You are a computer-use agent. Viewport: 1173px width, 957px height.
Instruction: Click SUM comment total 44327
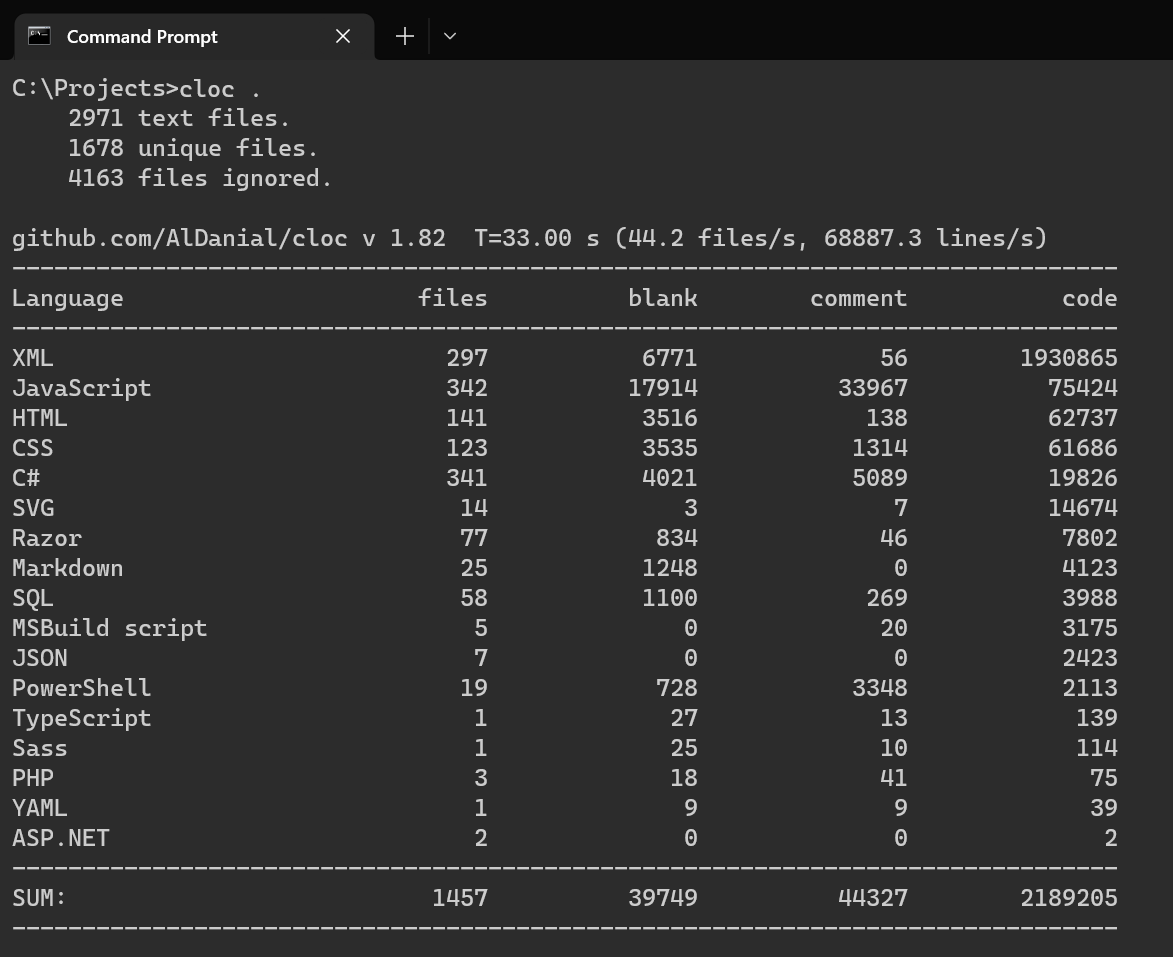coord(872,897)
